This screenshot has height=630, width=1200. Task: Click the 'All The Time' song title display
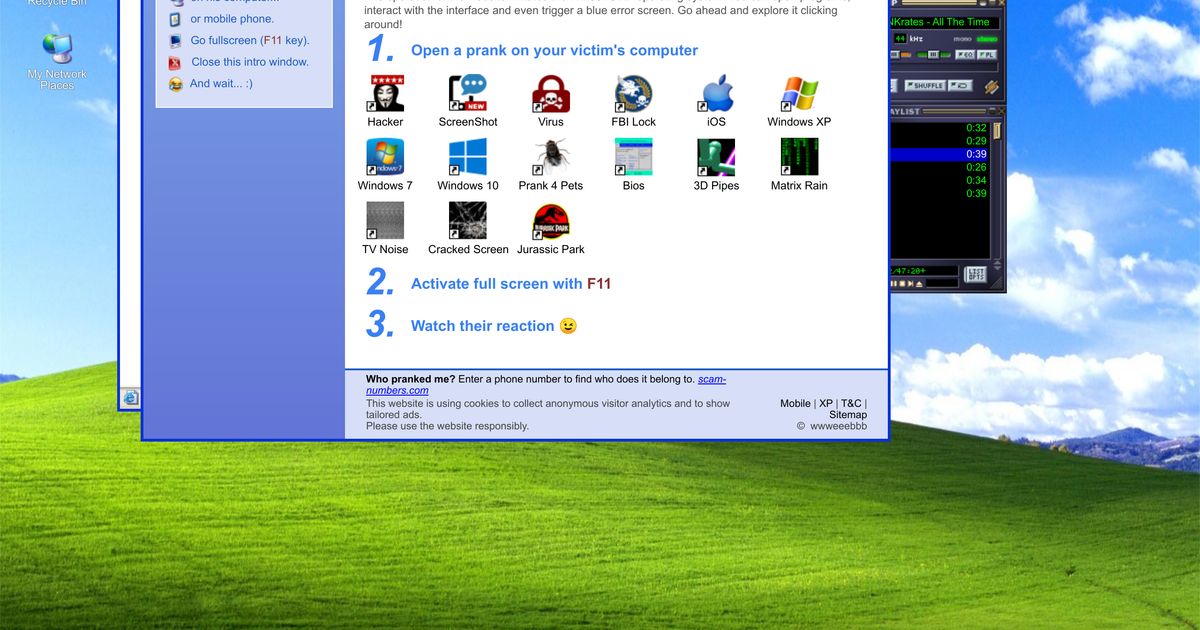click(x=944, y=22)
